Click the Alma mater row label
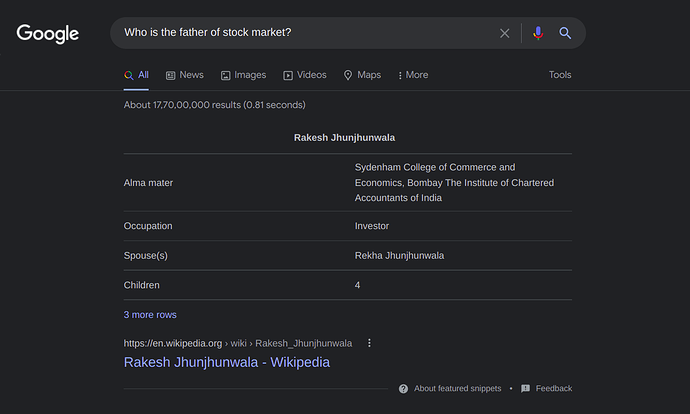 tap(148, 183)
